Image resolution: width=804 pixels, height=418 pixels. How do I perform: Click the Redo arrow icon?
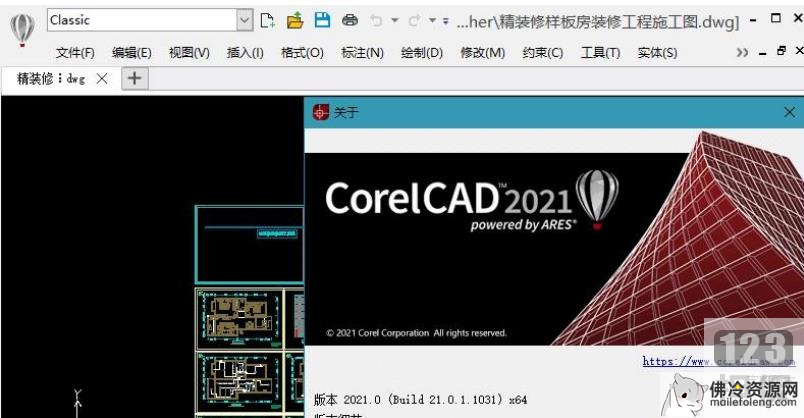tap(414, 20)
